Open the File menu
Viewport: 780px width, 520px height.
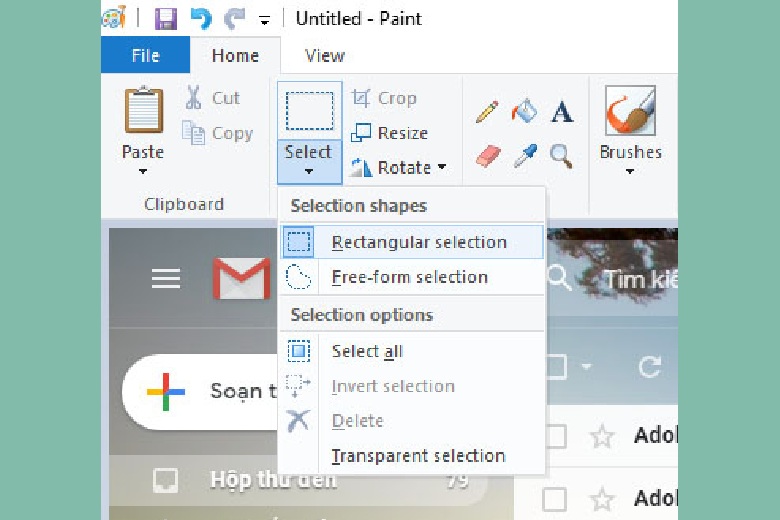(x=145, y=56)
